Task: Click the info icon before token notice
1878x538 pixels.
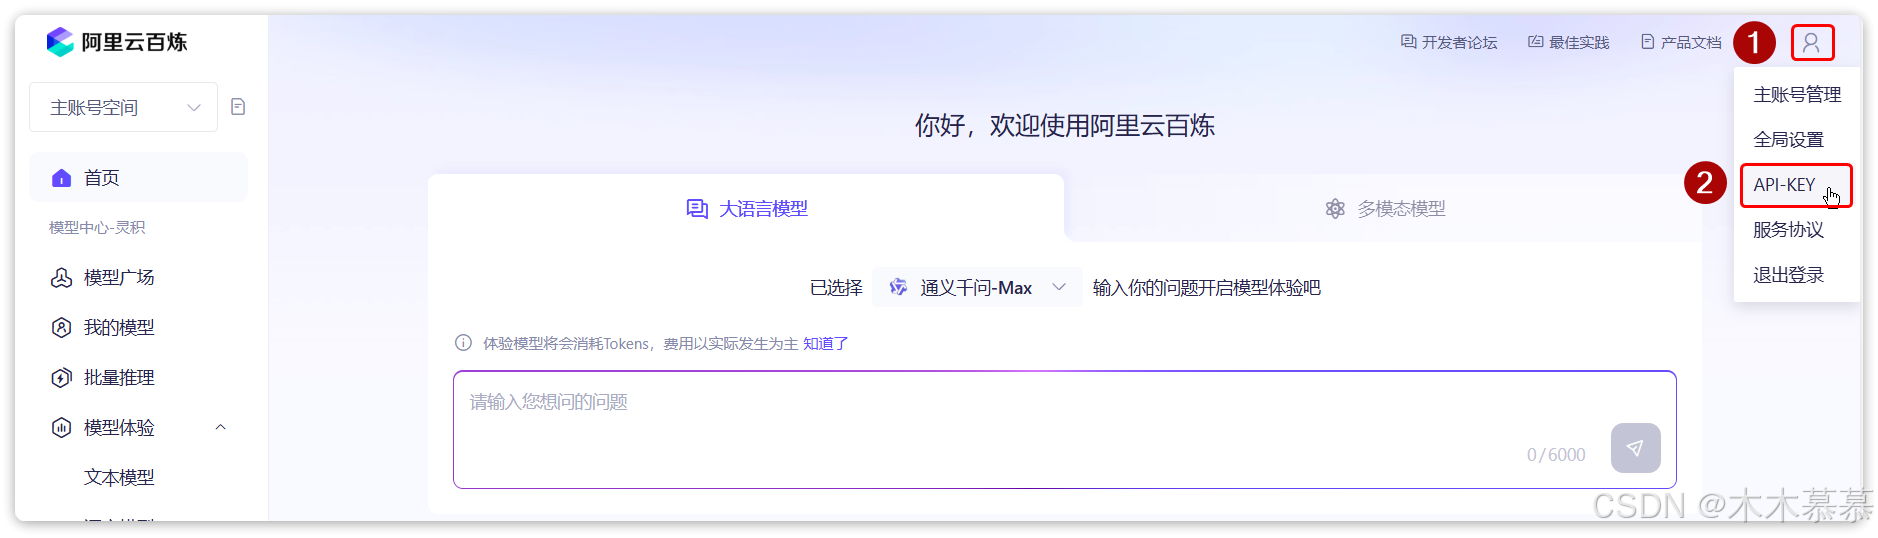Action: click(x=463, y=343)
